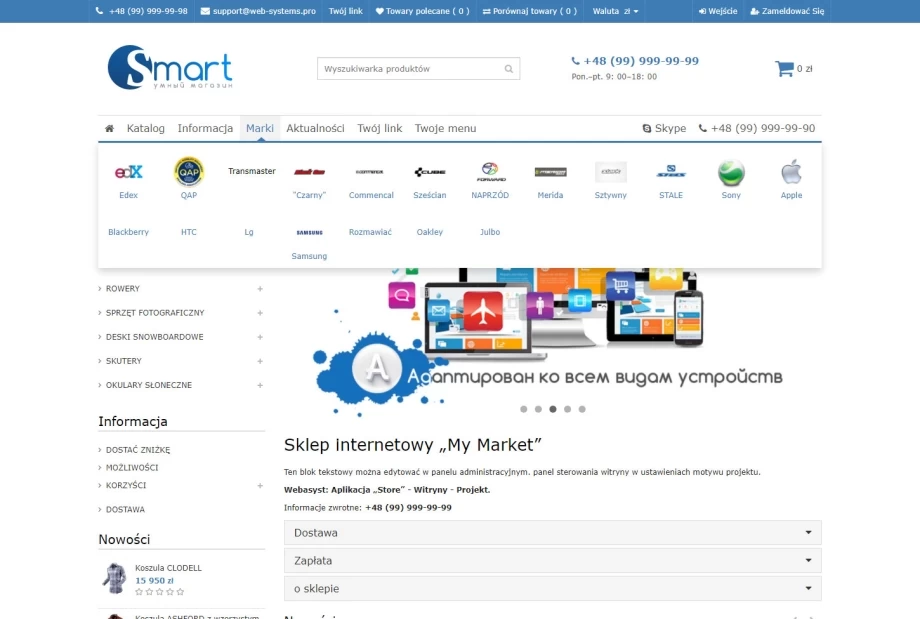Click the Wejście login link
The height and width of the screenshot is (619, 920).
[x=717, y=11]
